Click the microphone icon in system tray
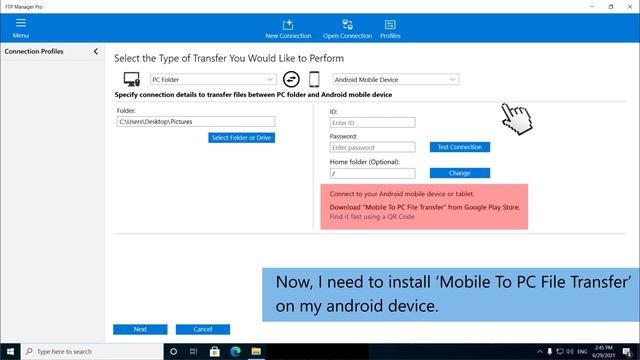640x360 pixels. pyautogui.click(x=550, y=351)
